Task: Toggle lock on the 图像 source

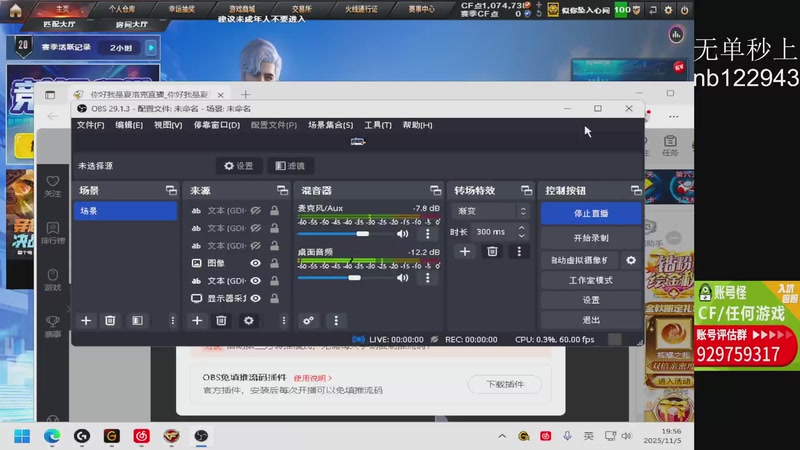Action: [x=274, y=263]
